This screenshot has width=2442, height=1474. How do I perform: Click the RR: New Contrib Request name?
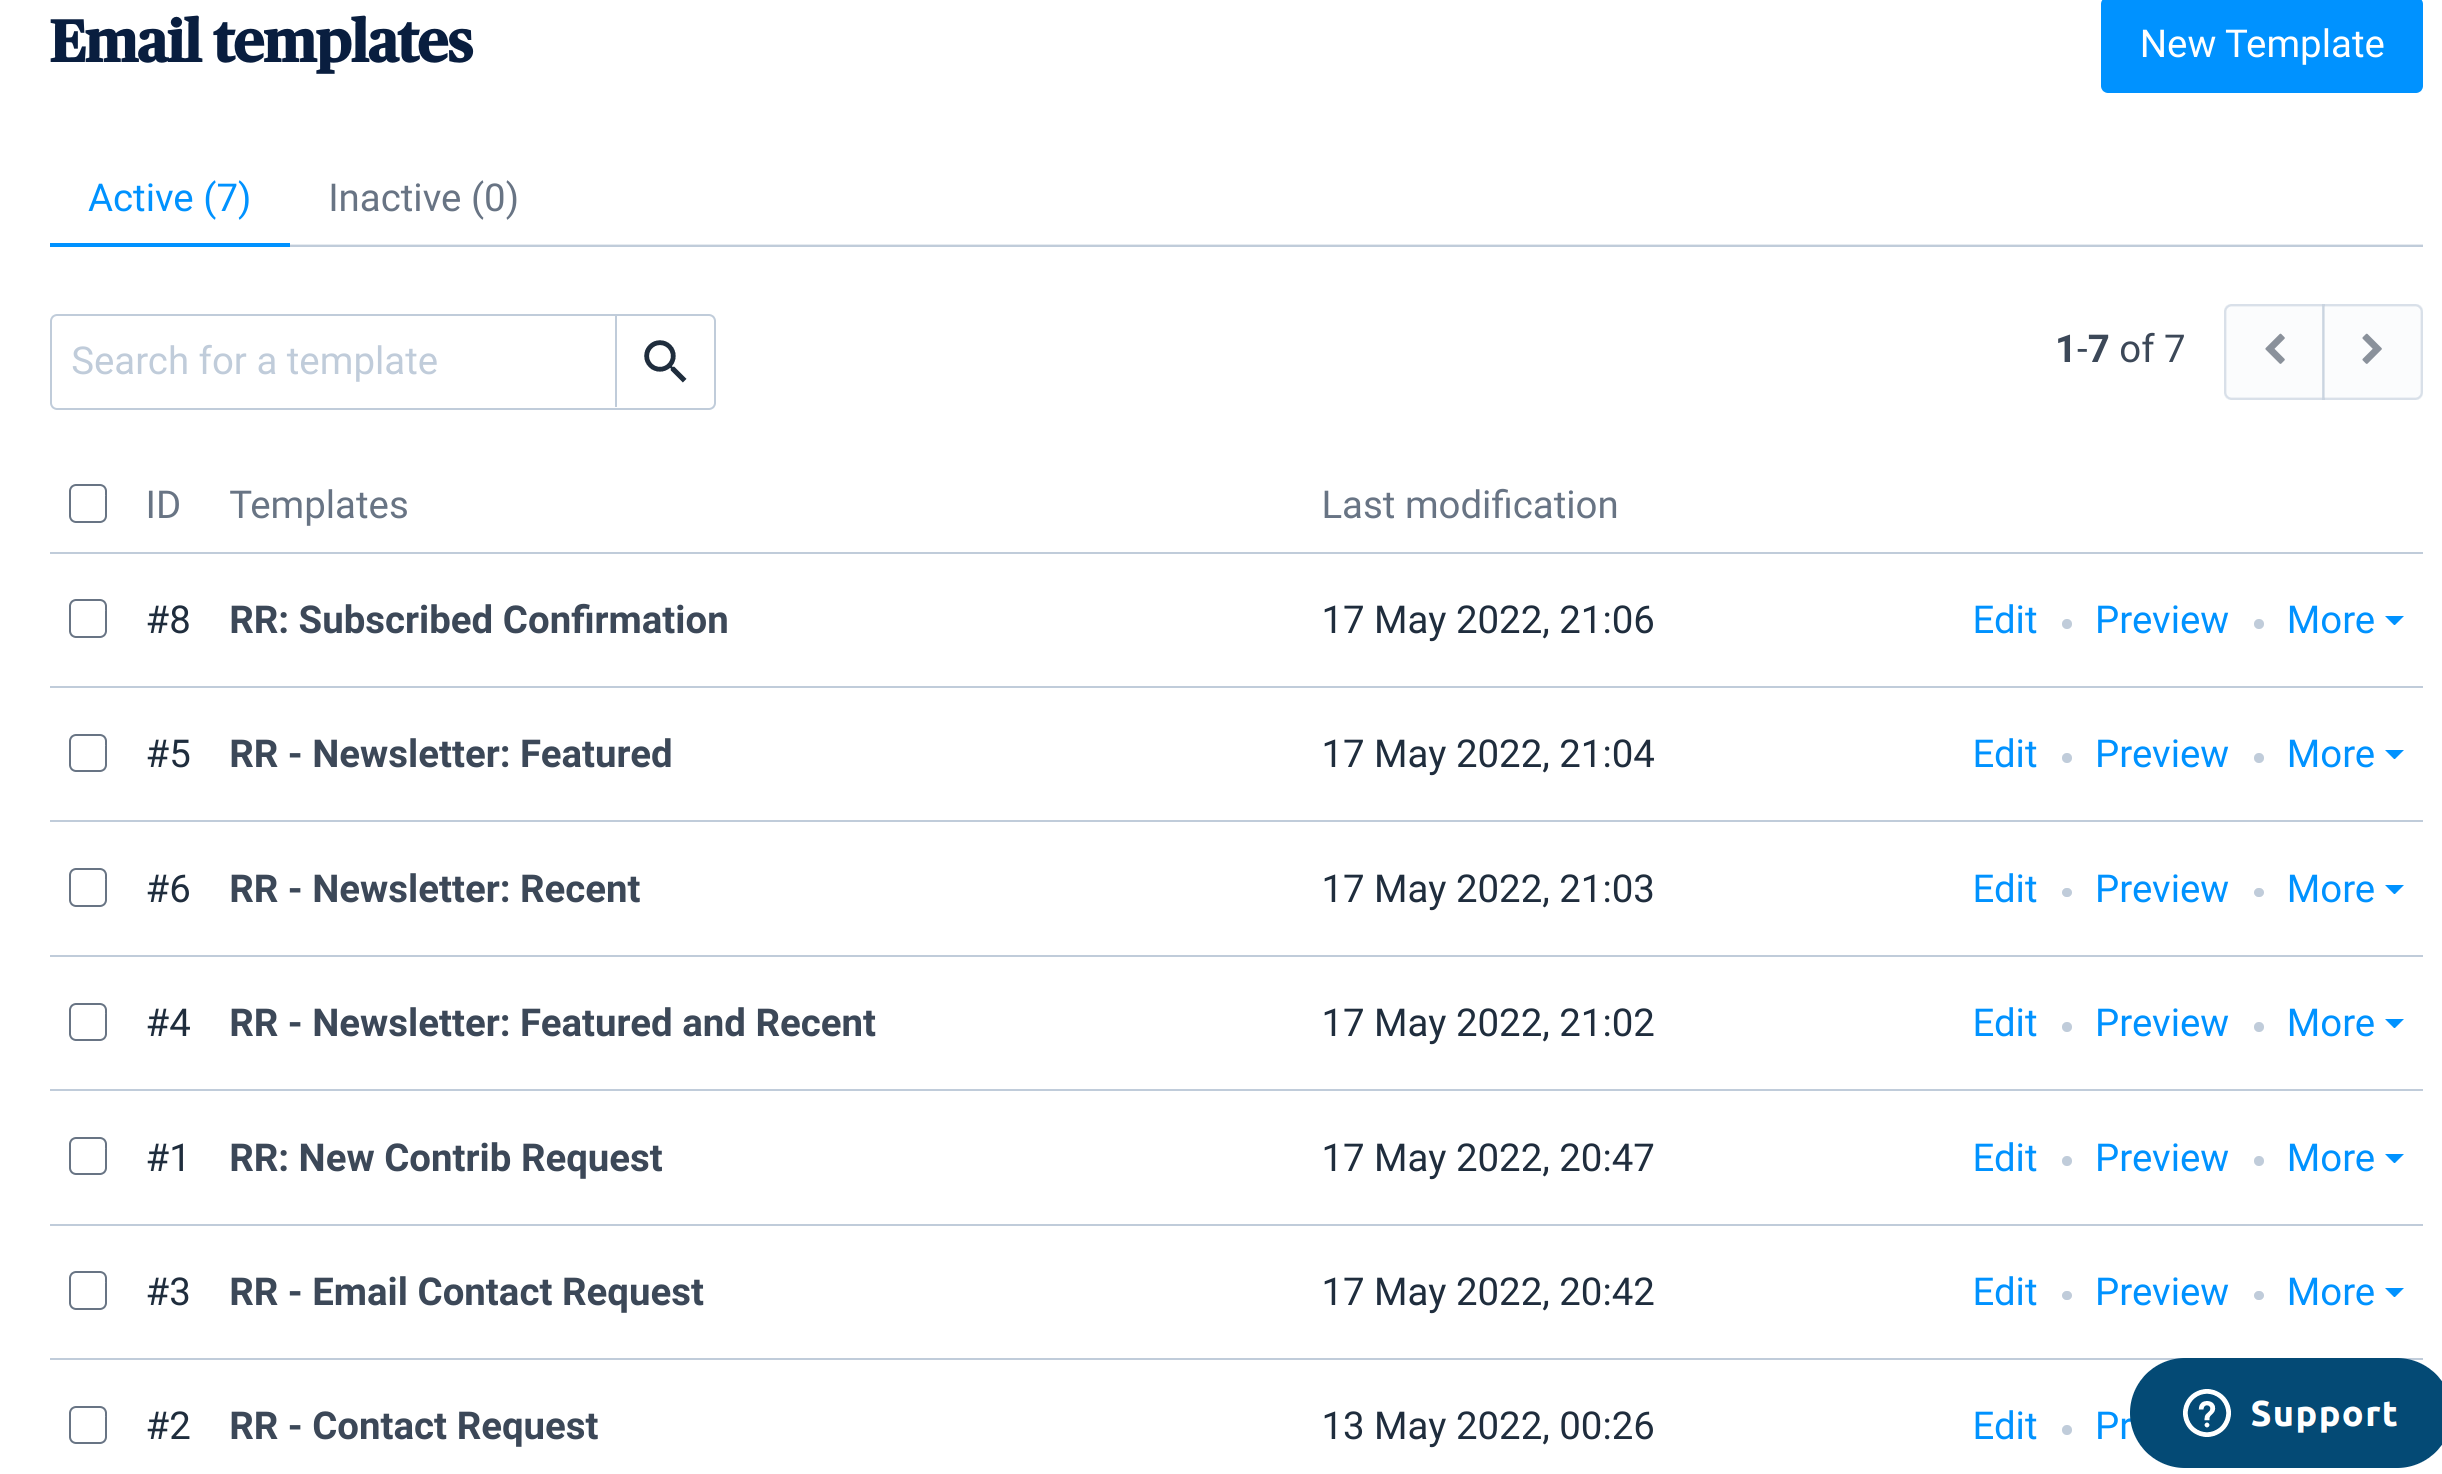pos(445,1158)
